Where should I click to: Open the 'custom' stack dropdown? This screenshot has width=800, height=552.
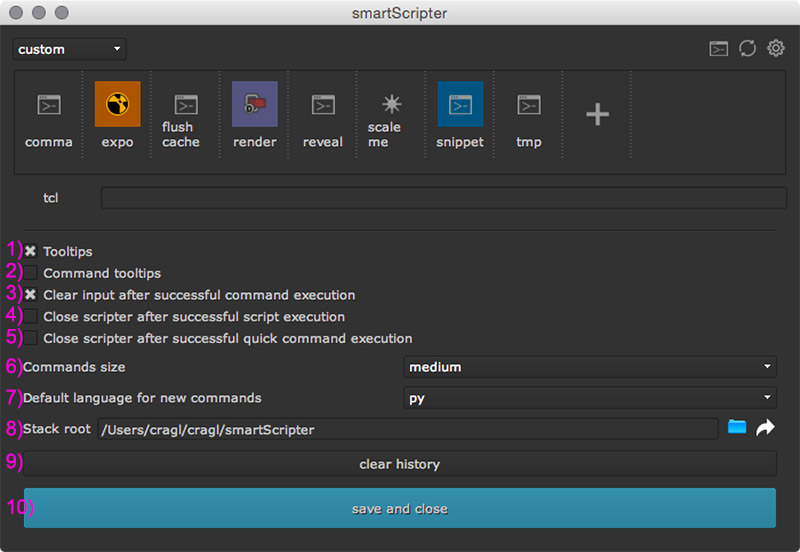tap(69, 49)
